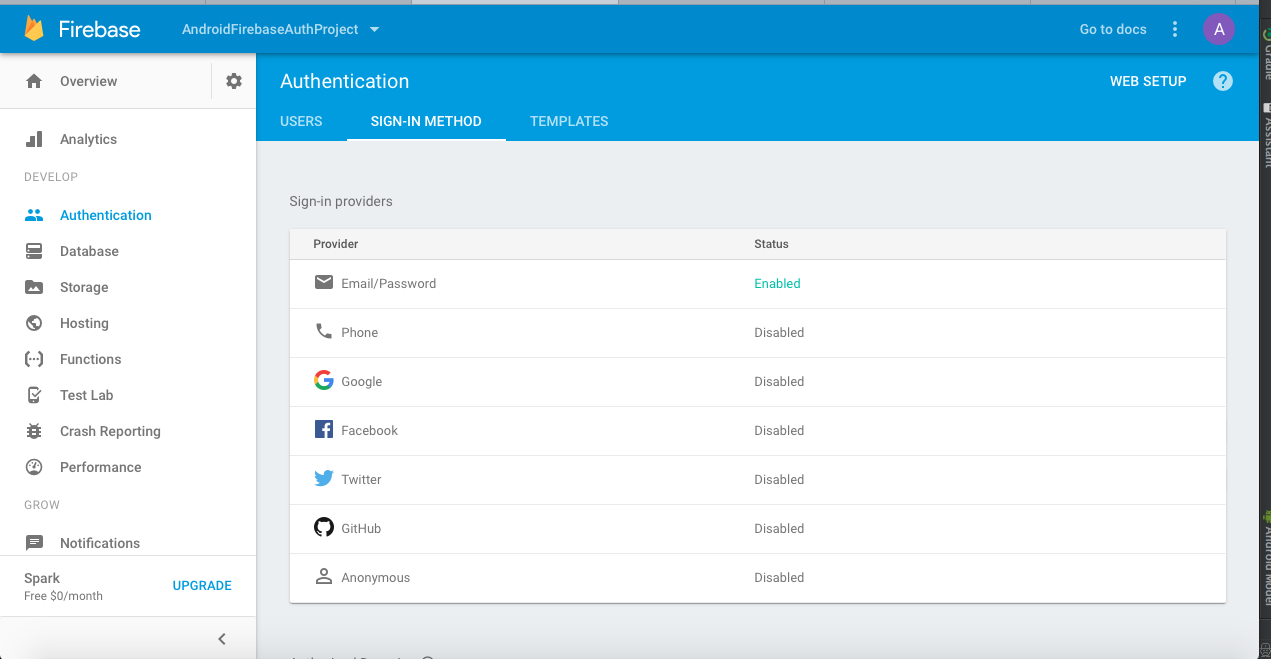This screenshot has height=659, width=1271.
Task: Click the GitHub octocat icon
Action: tap(323, 527)
